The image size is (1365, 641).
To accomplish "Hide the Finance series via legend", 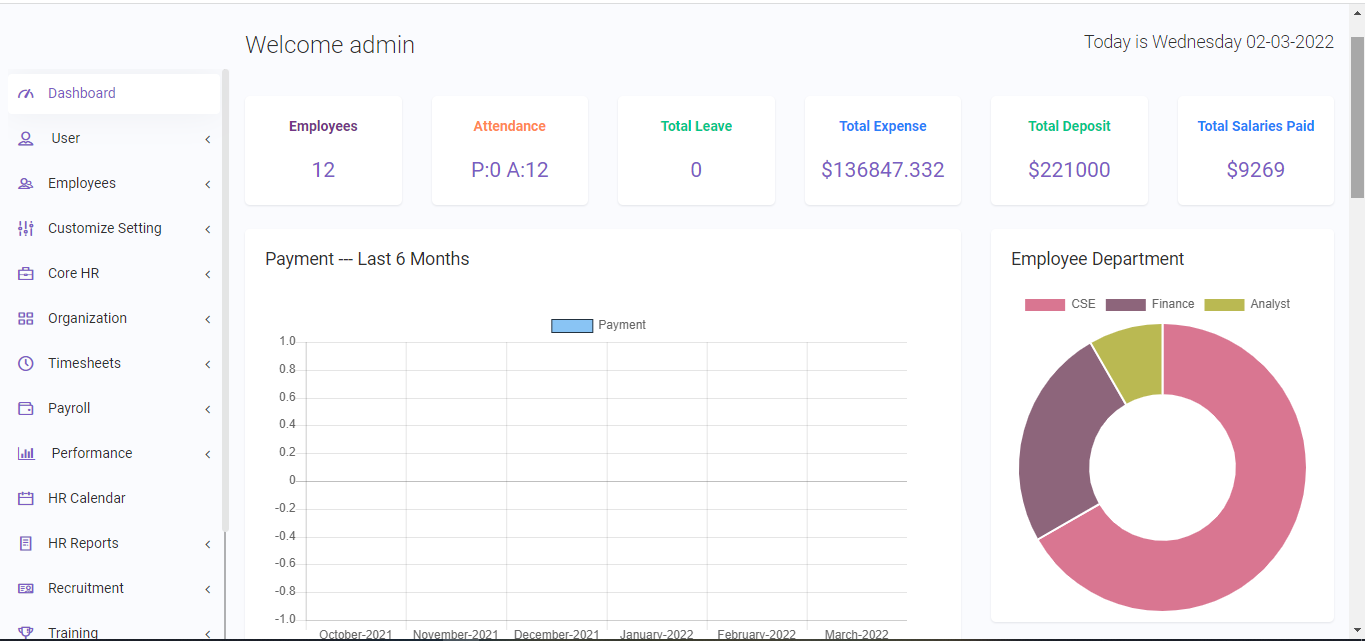I will click(x=1125, y=305).
